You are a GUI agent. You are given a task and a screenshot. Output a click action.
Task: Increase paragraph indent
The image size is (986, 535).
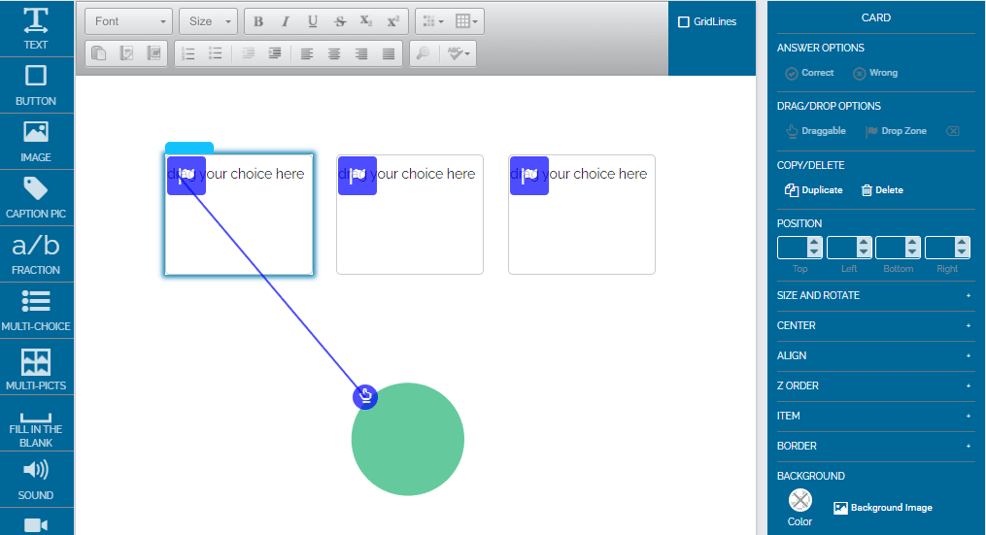pyautogui.click(x=275, y=53)
